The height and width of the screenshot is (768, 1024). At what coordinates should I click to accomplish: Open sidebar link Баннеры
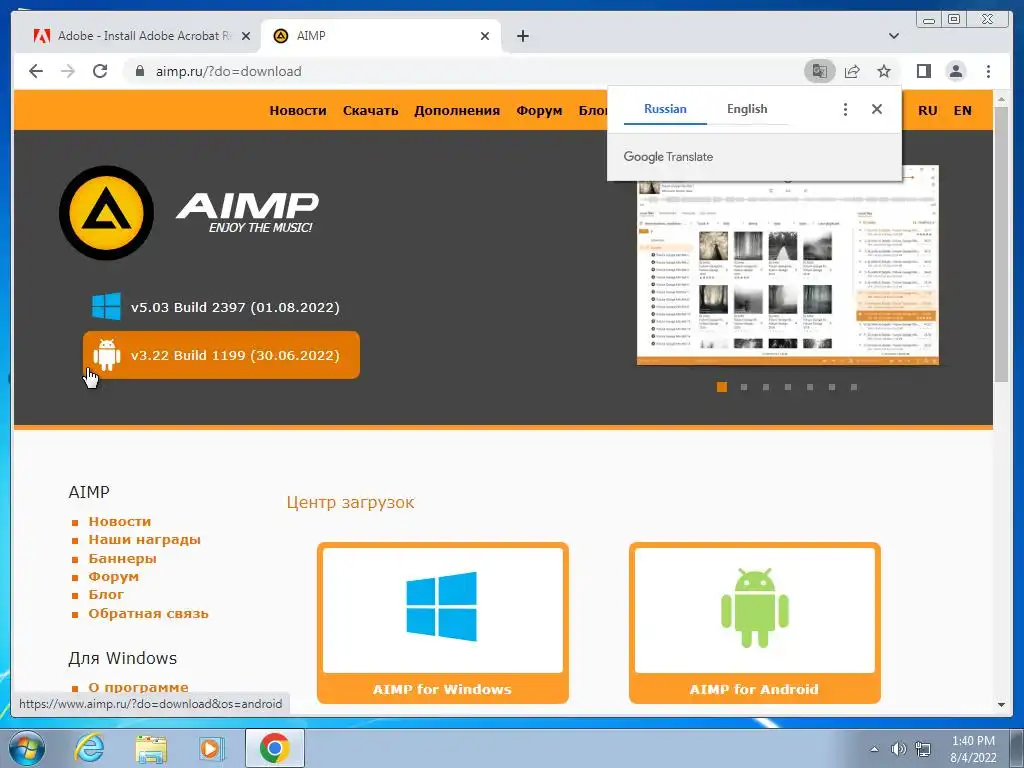tap(122, 558)
